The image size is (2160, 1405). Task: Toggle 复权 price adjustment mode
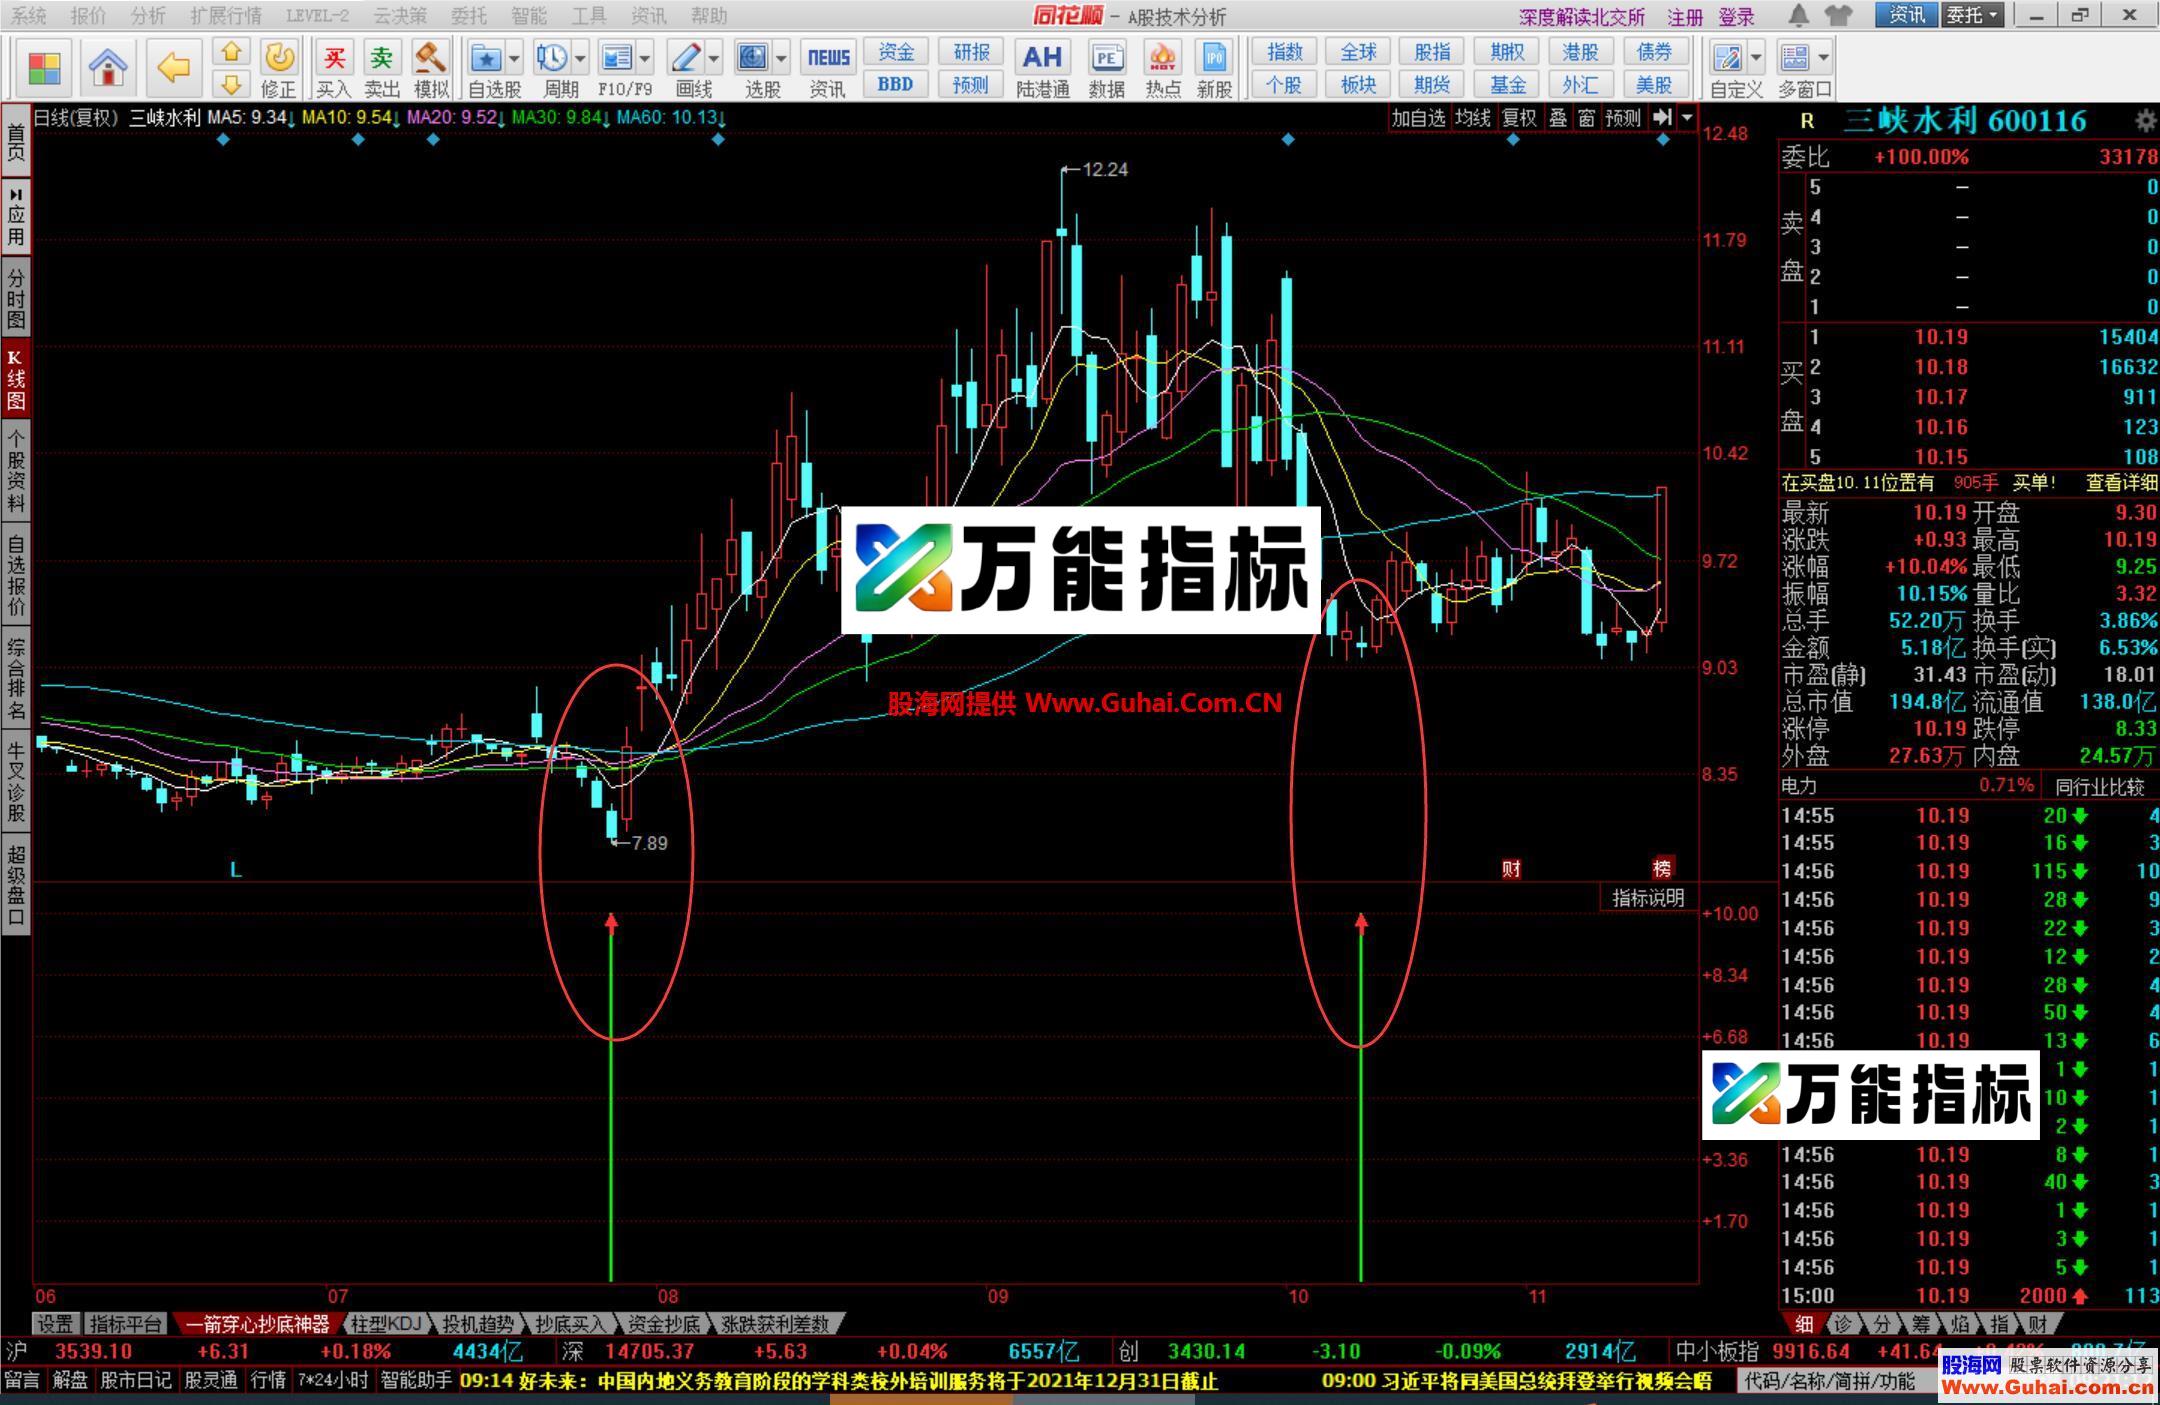click(x=1518, y=117)
